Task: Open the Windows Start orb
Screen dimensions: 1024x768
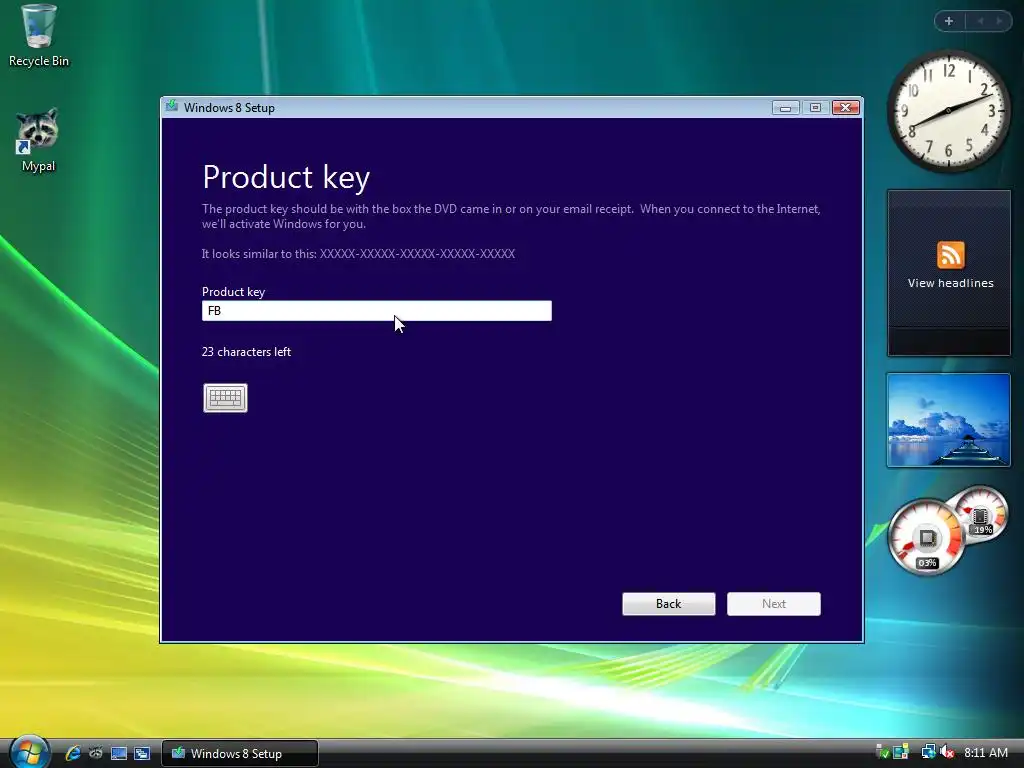Action: click(x=29, y=752)
